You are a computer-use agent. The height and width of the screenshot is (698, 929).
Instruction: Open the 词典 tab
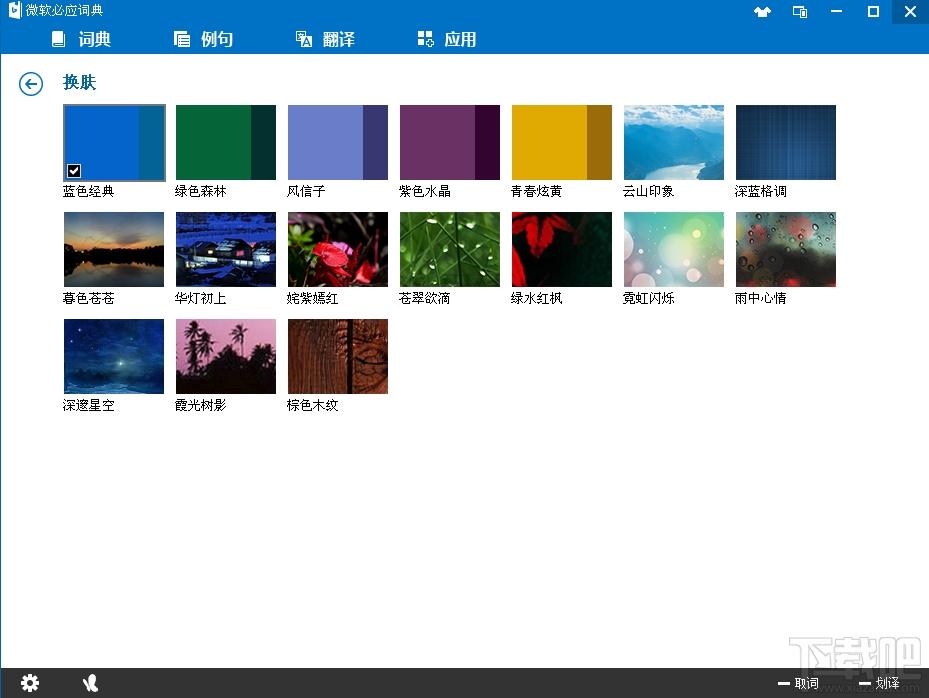point(81,40)
